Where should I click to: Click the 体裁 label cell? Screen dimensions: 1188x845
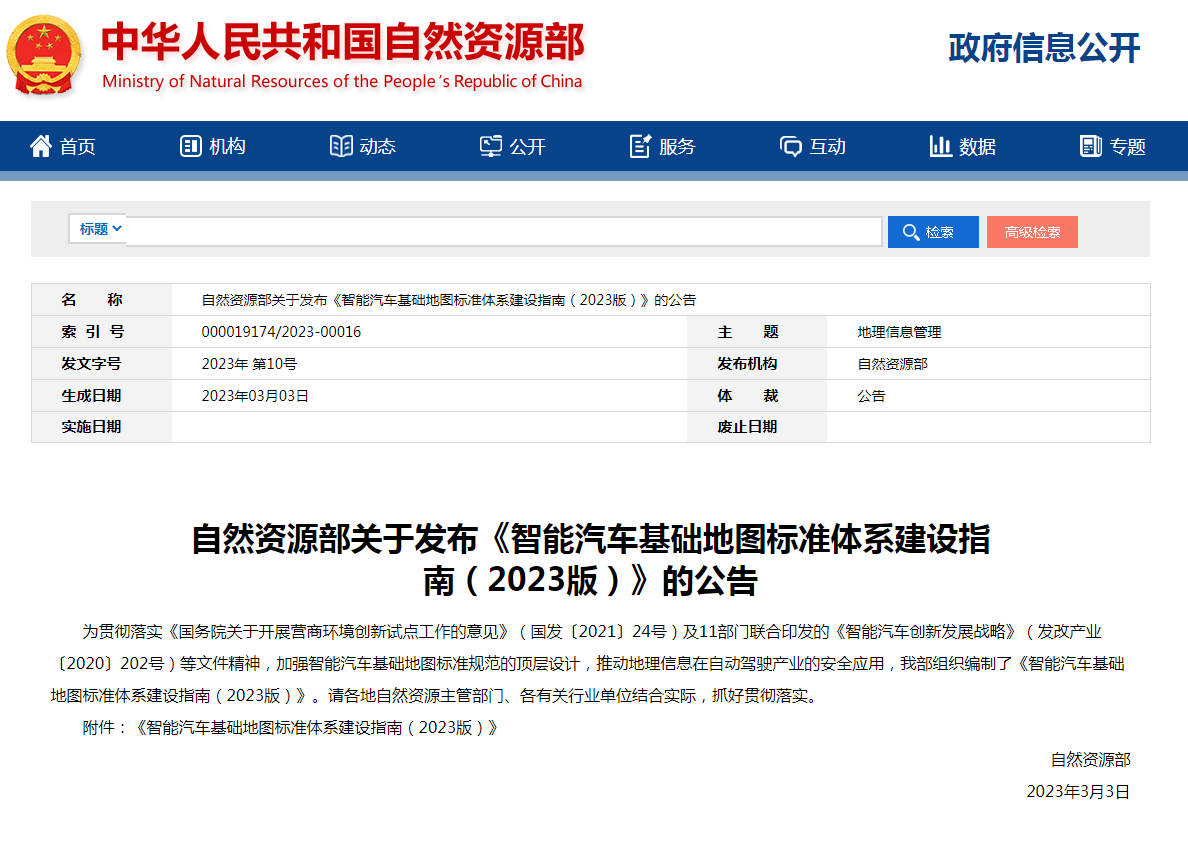coord(756,396)
